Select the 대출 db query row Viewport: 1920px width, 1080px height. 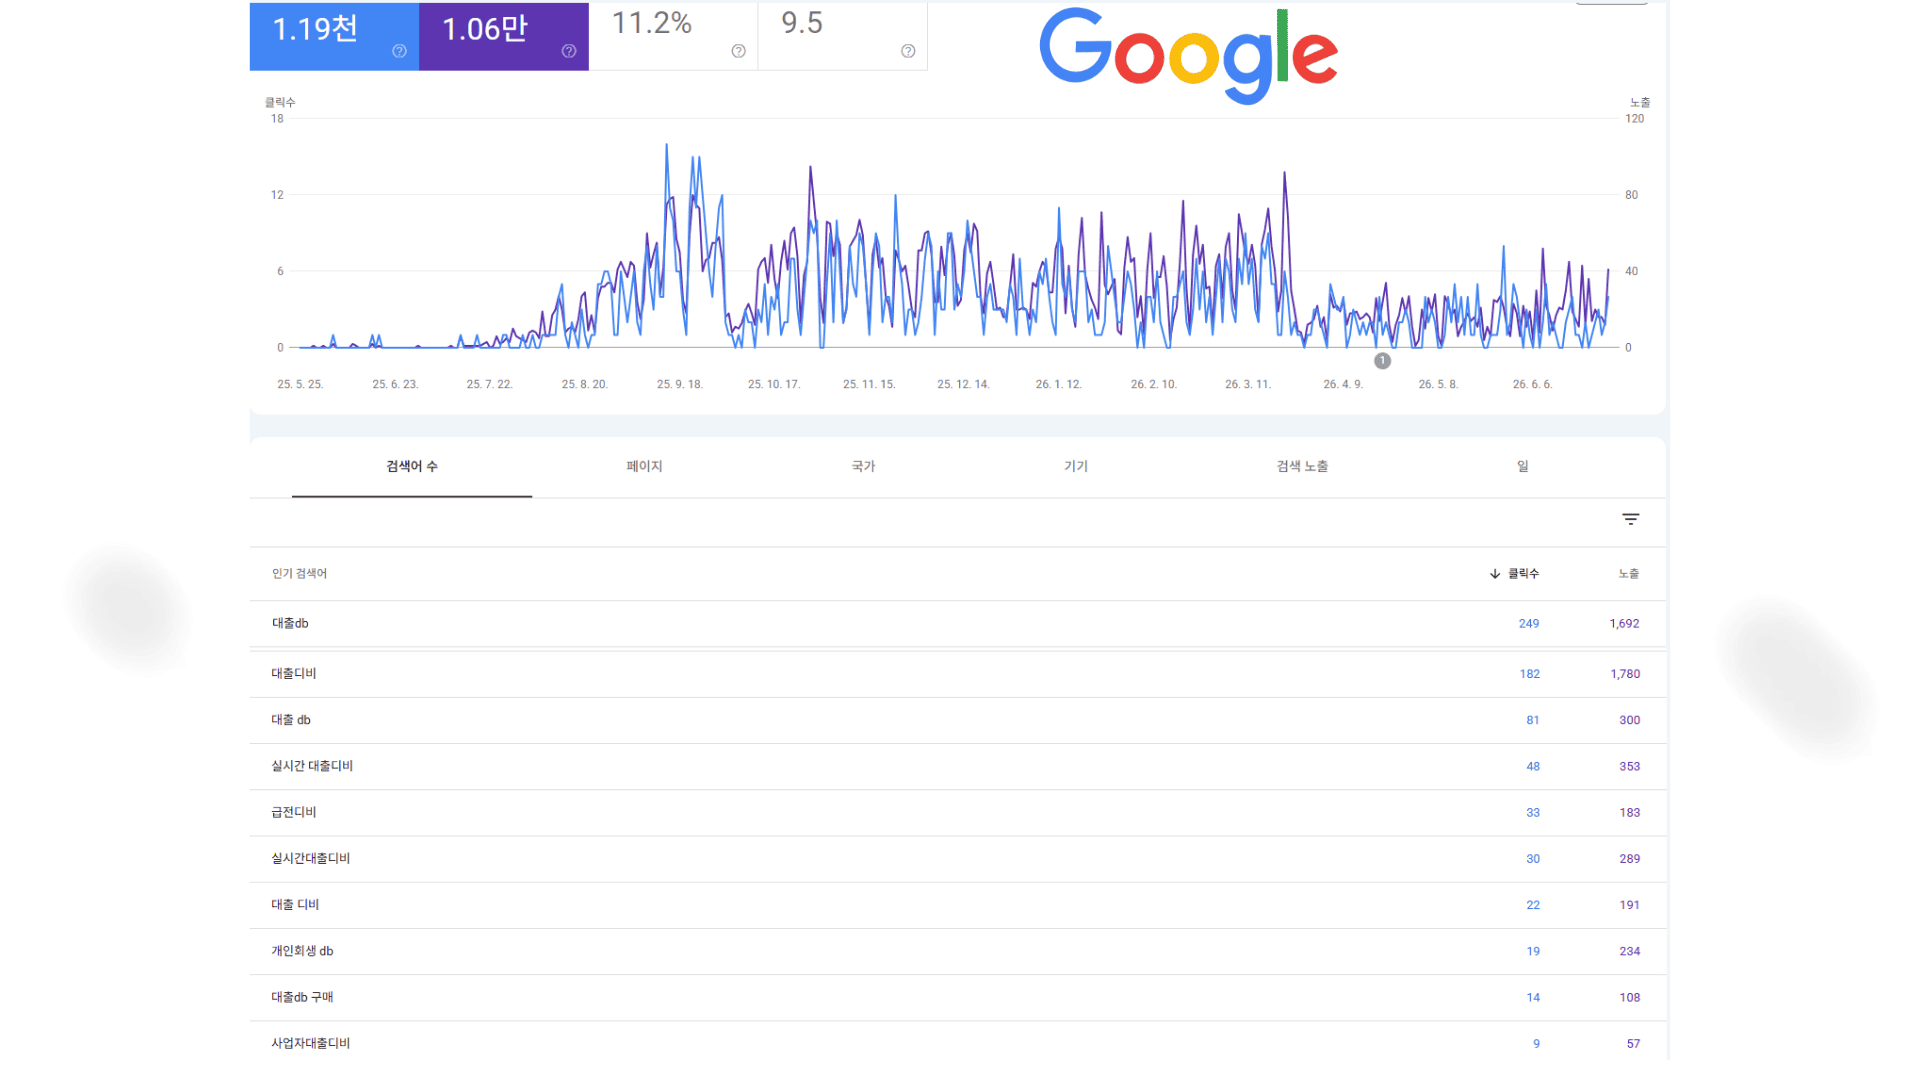click(x=958, y=720)
